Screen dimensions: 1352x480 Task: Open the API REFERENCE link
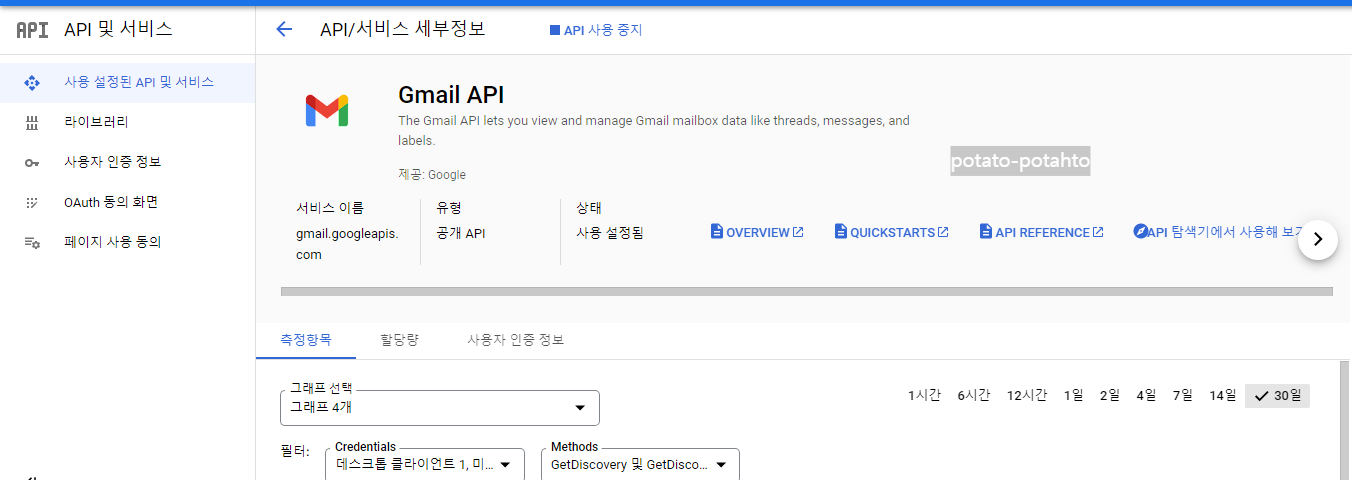(1042, 232)
